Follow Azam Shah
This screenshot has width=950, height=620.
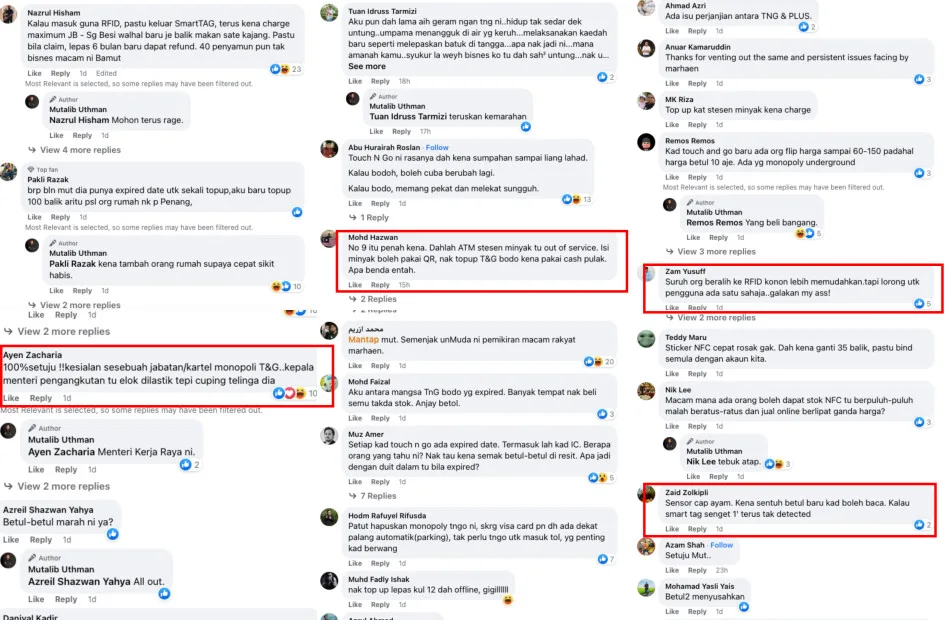click(721, 545)
